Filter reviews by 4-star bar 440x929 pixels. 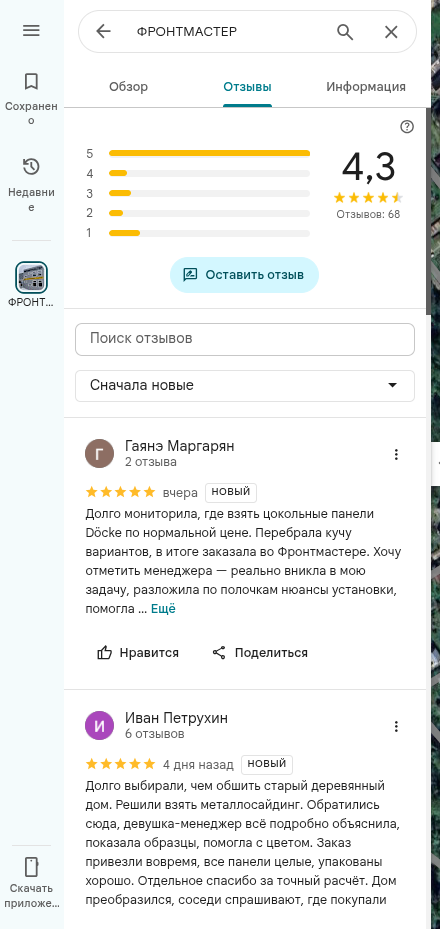(198, 174)
